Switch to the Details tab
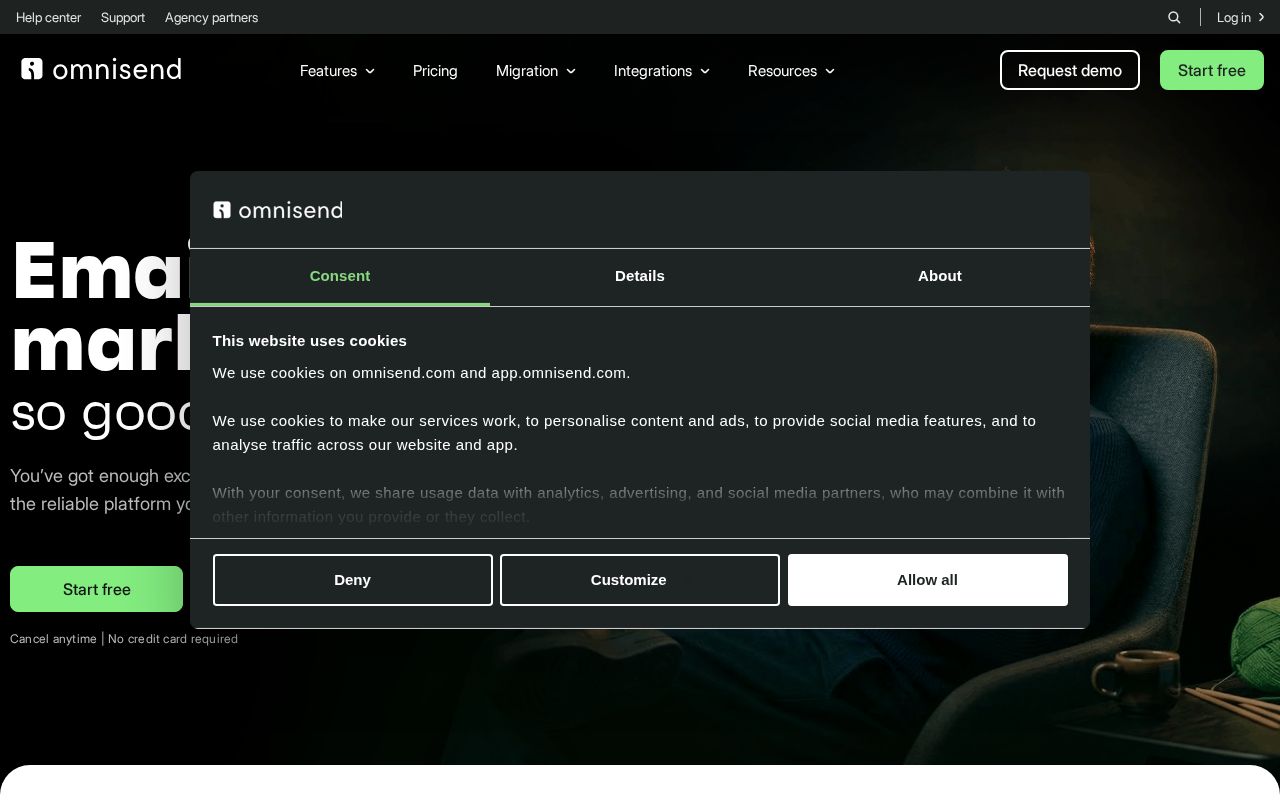 tap(639, 276)
